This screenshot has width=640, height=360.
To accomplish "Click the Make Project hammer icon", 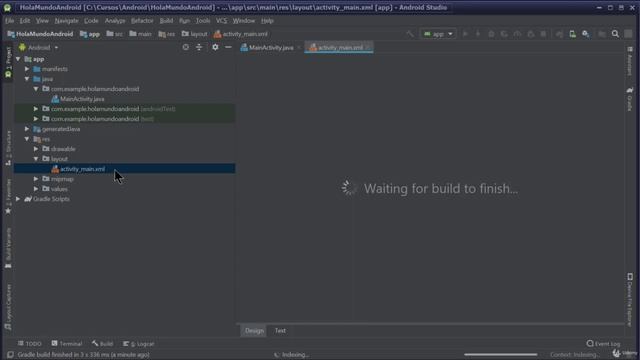I will coord(410,34).
